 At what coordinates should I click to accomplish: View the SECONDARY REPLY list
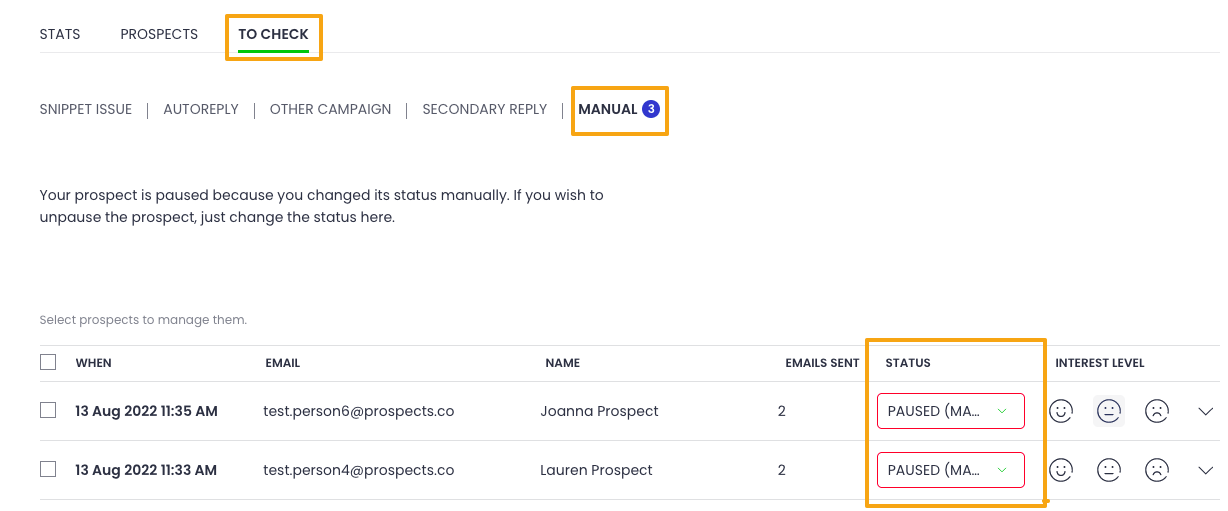point(485,109)
